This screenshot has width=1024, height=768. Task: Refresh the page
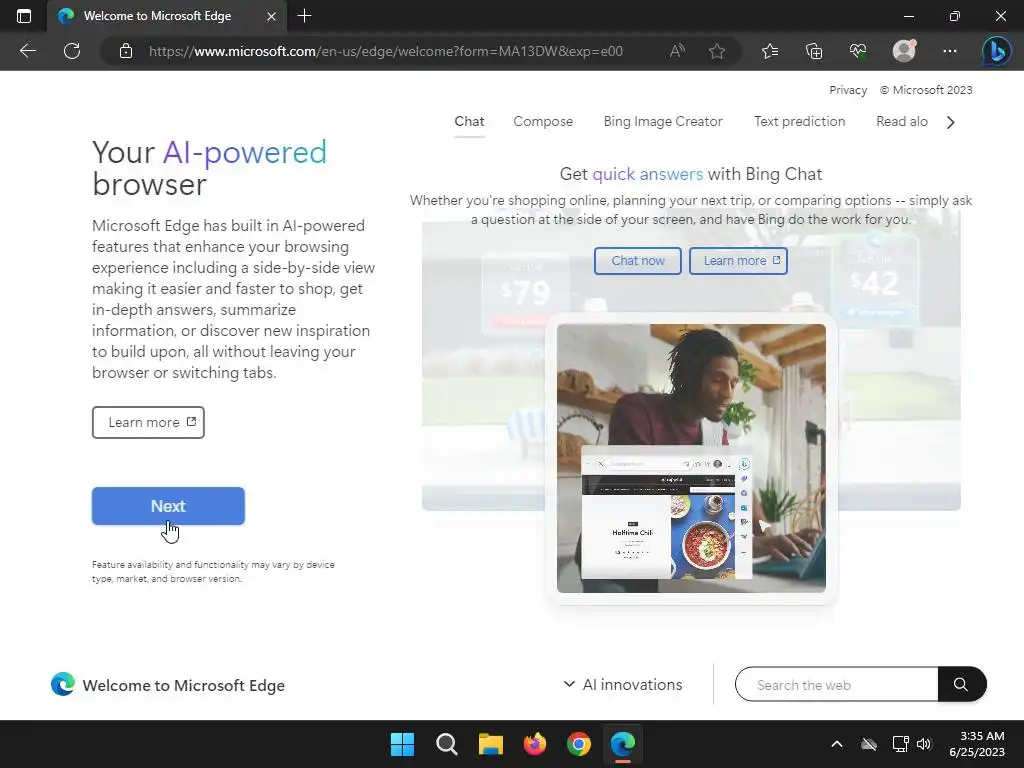(x=72, y=51)
